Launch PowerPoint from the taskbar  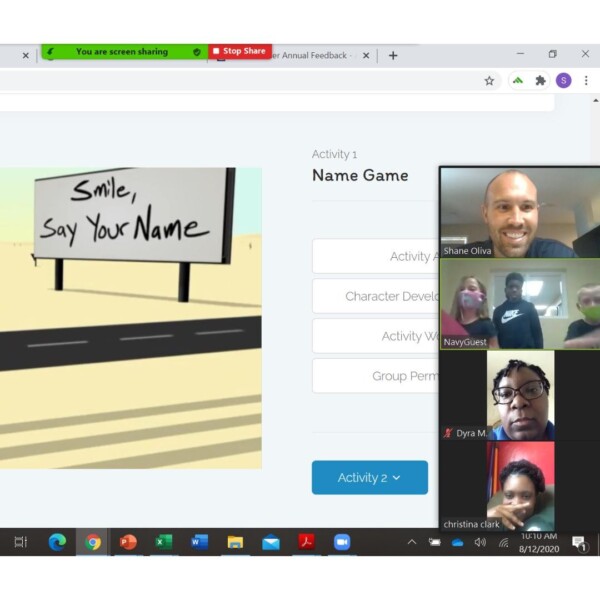pyautogui.click(x=128, y=542)
